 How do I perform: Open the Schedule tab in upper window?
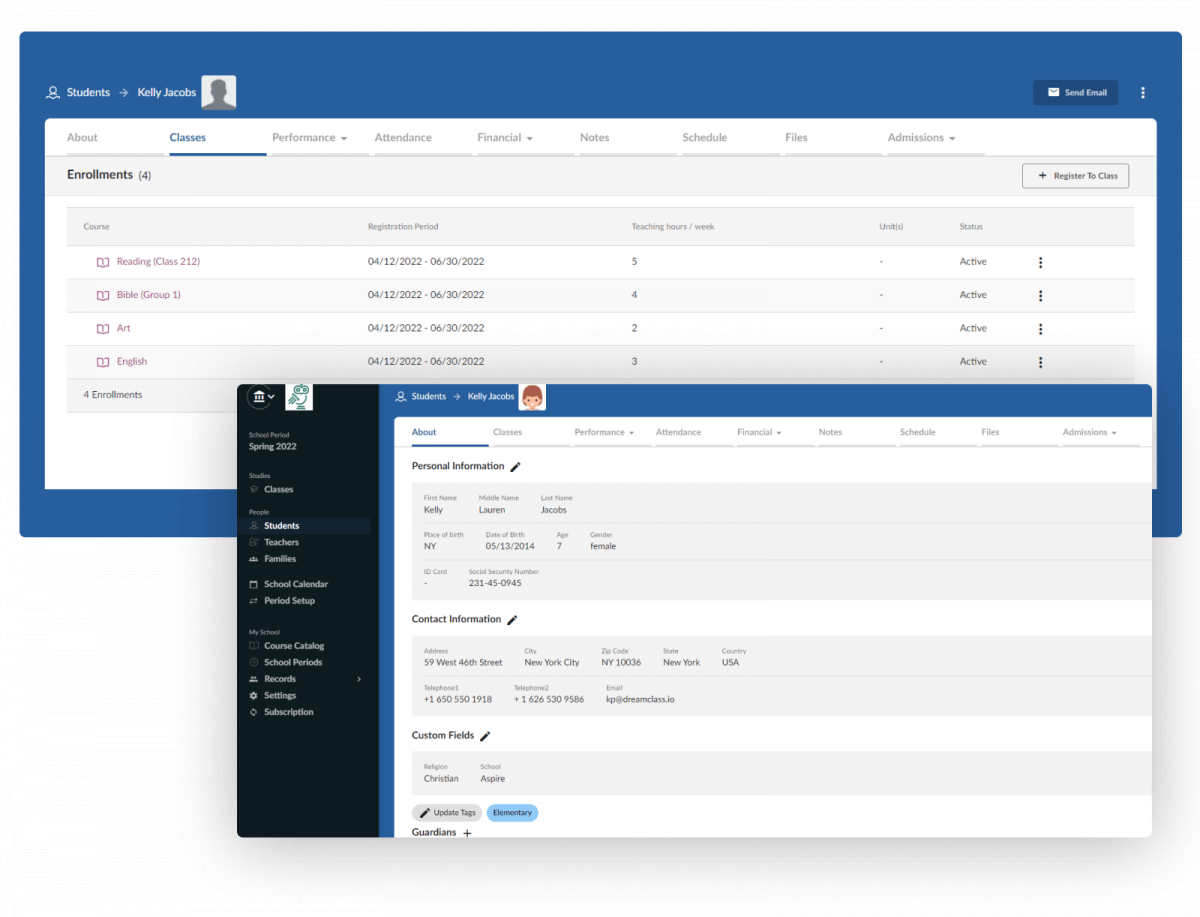pyautogui.click(x=704, y=138)
